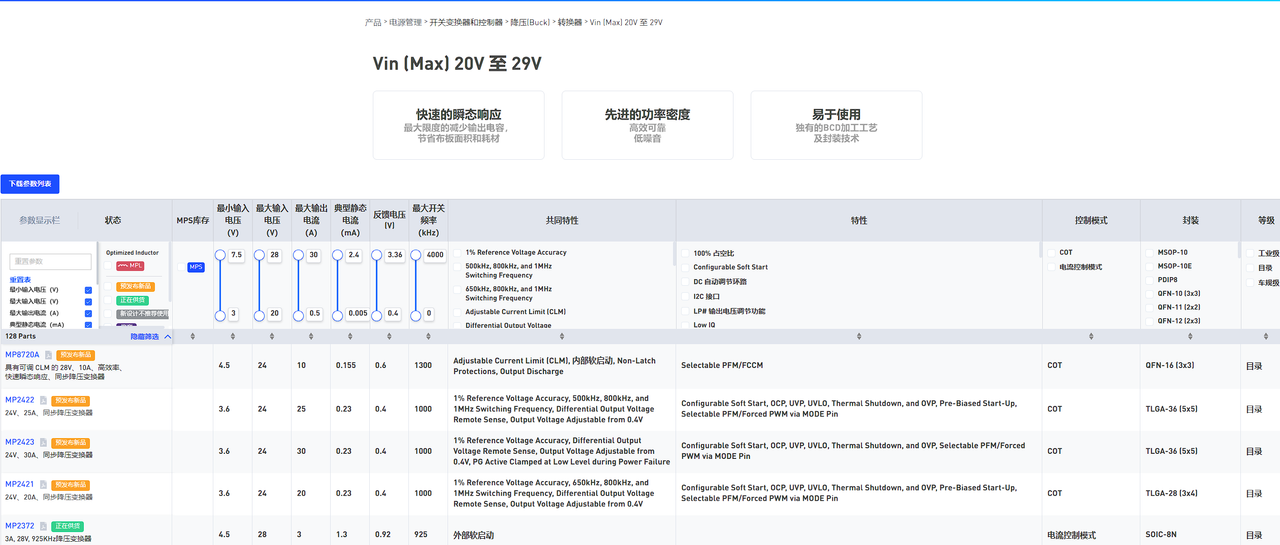Click minimum input voltage slider upper handle

(x=220, y=255)
